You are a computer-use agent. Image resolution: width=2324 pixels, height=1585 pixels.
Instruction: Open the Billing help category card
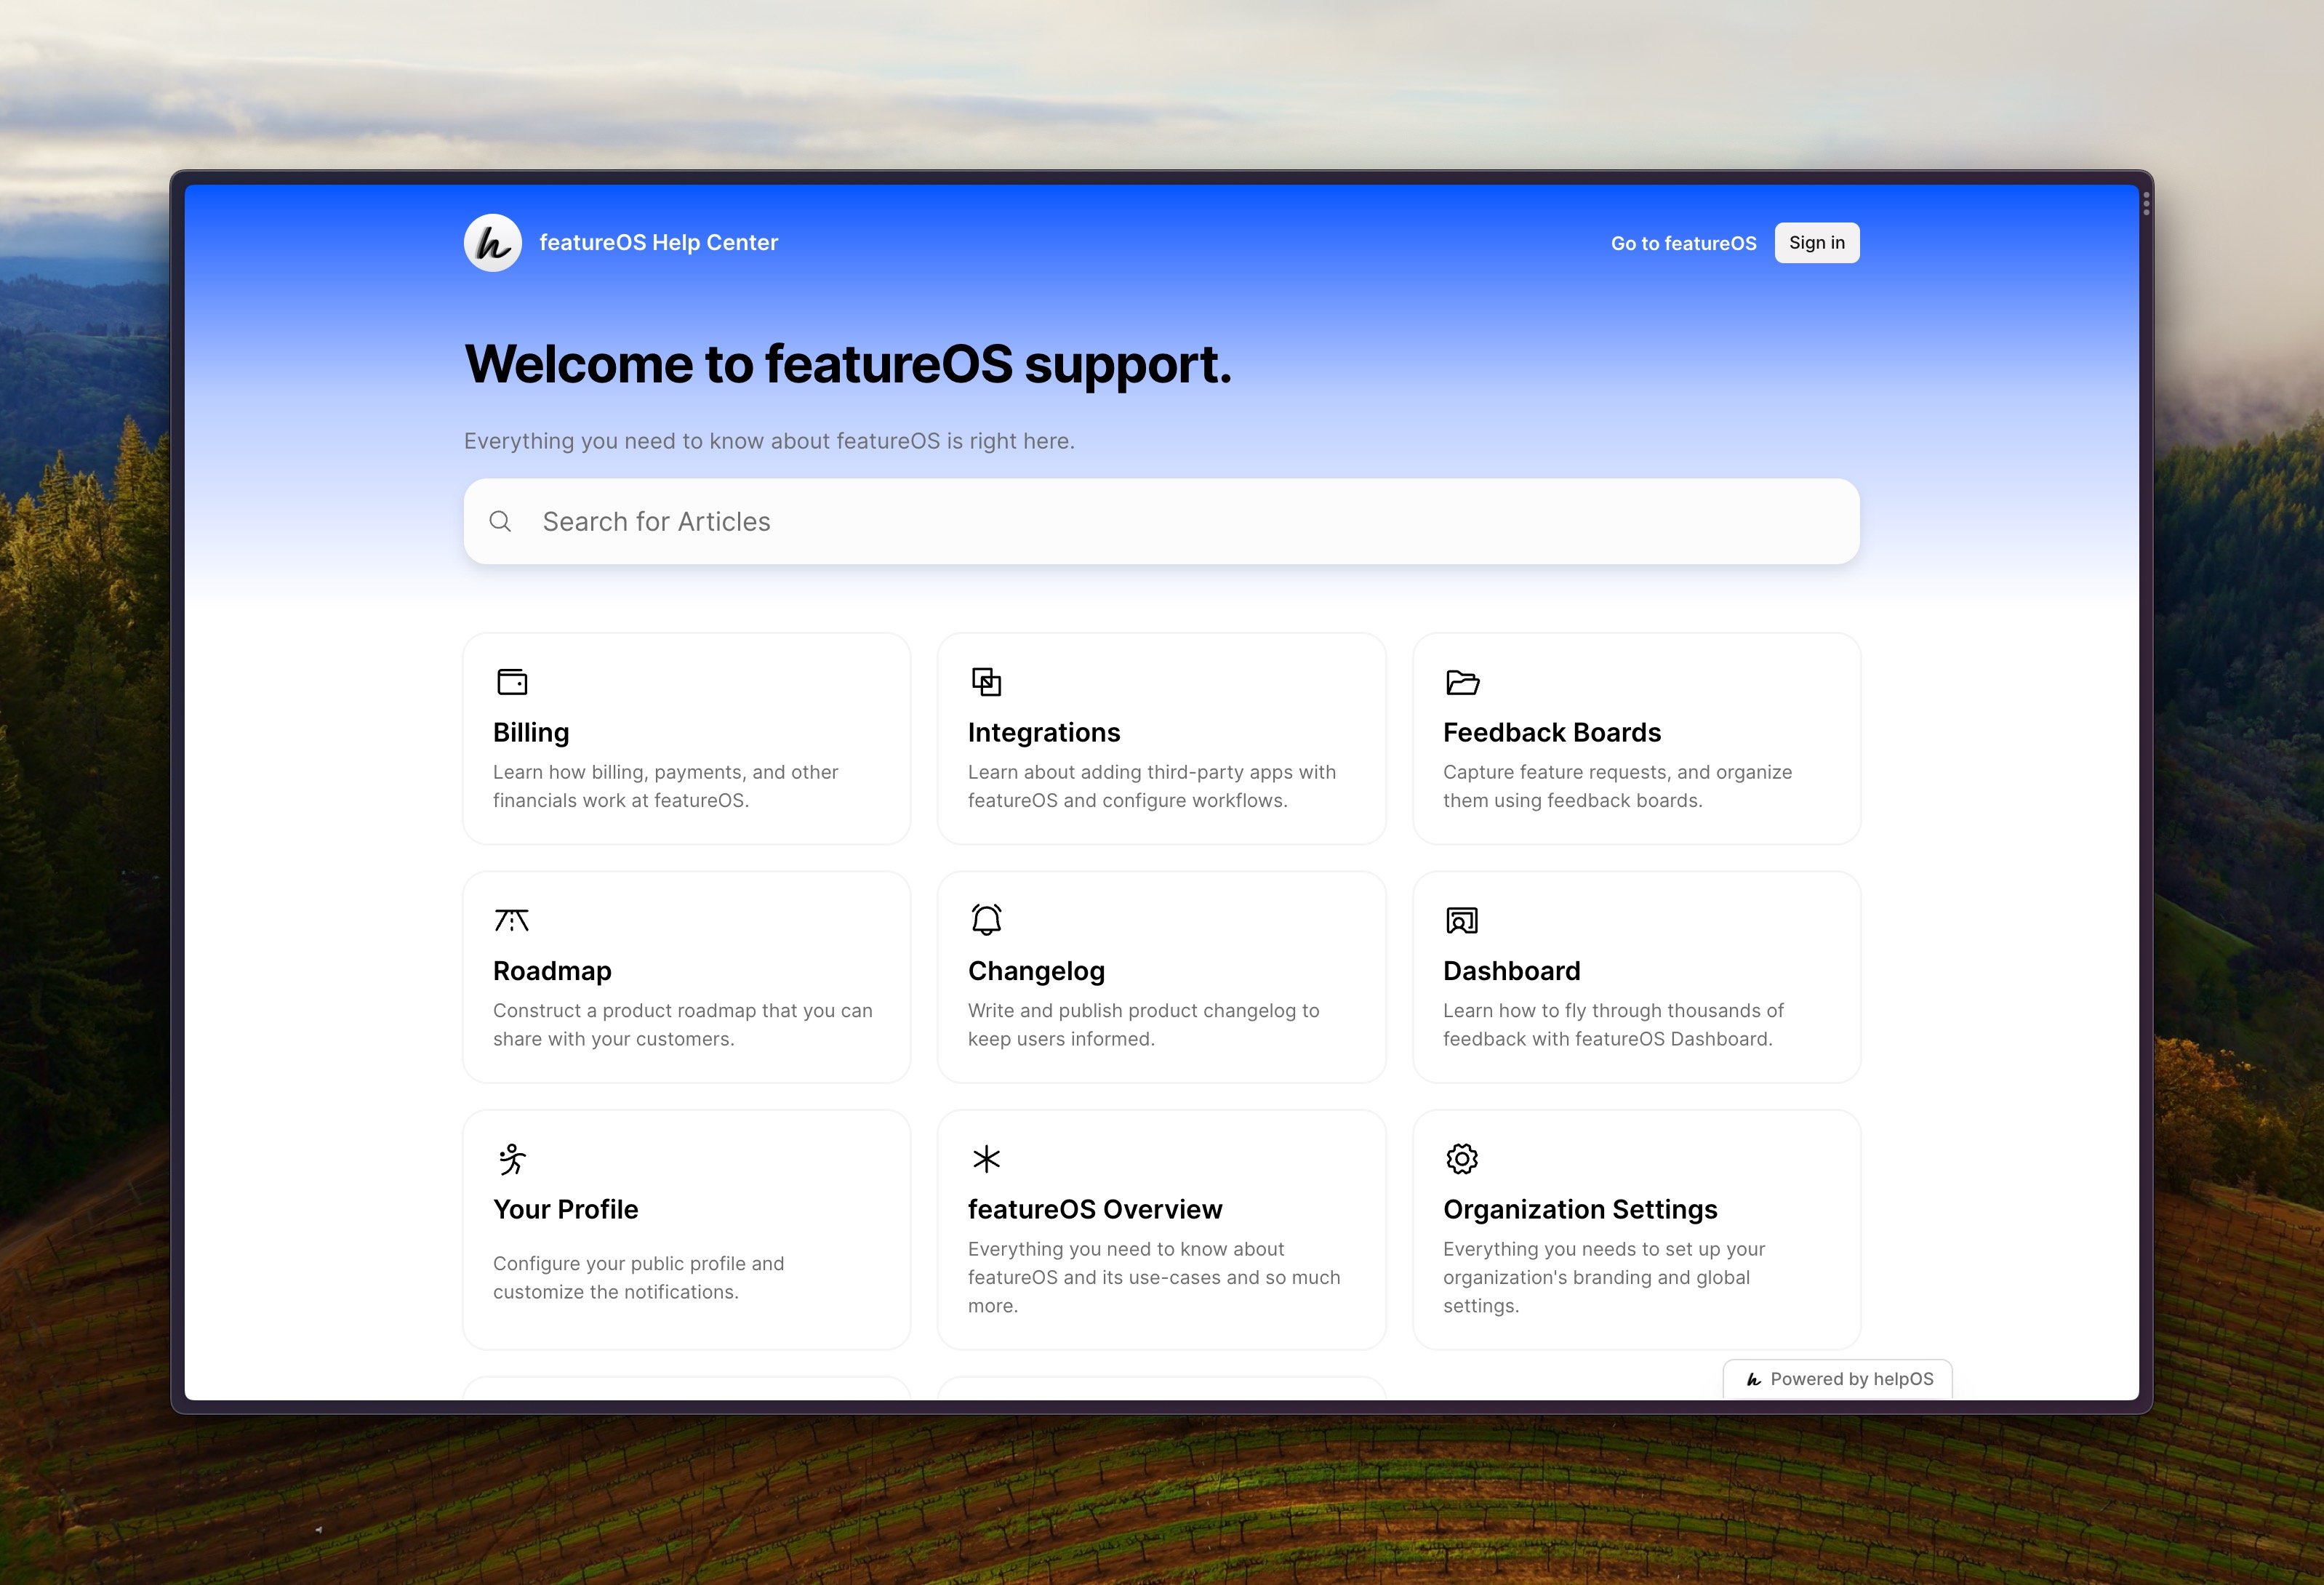coord(686,739)
